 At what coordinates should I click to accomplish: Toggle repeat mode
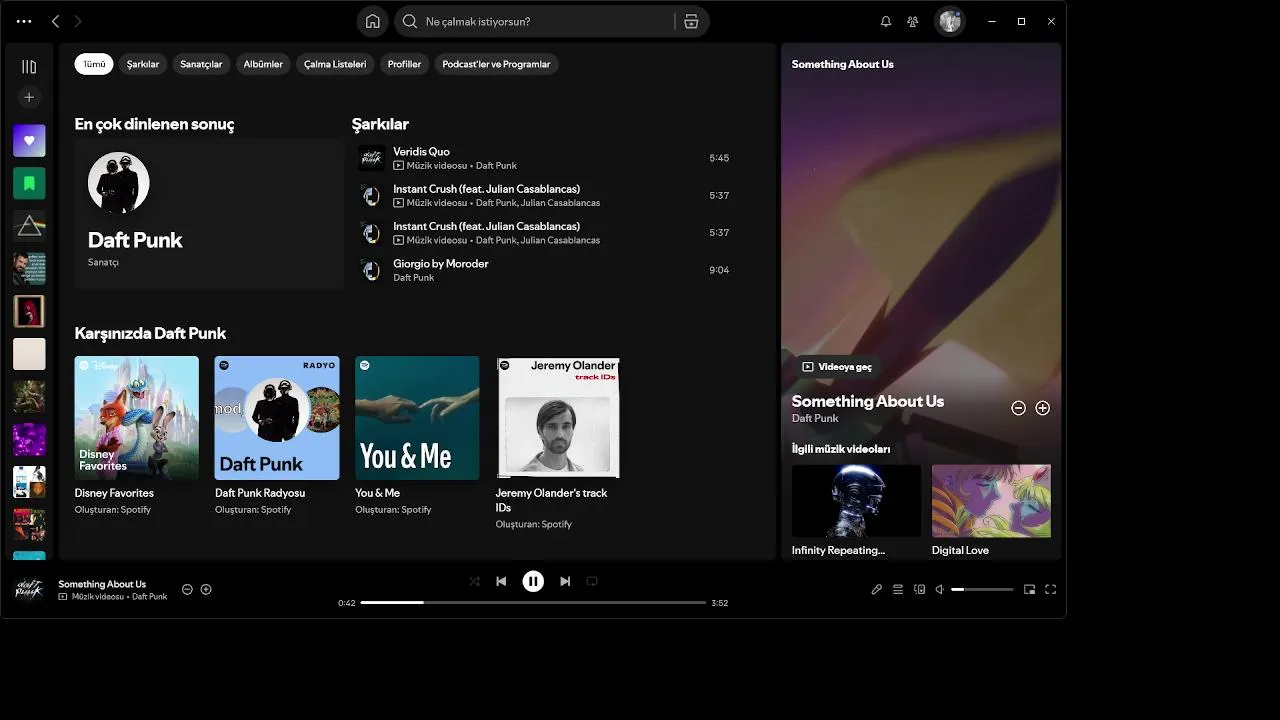[x=592, y=581]
